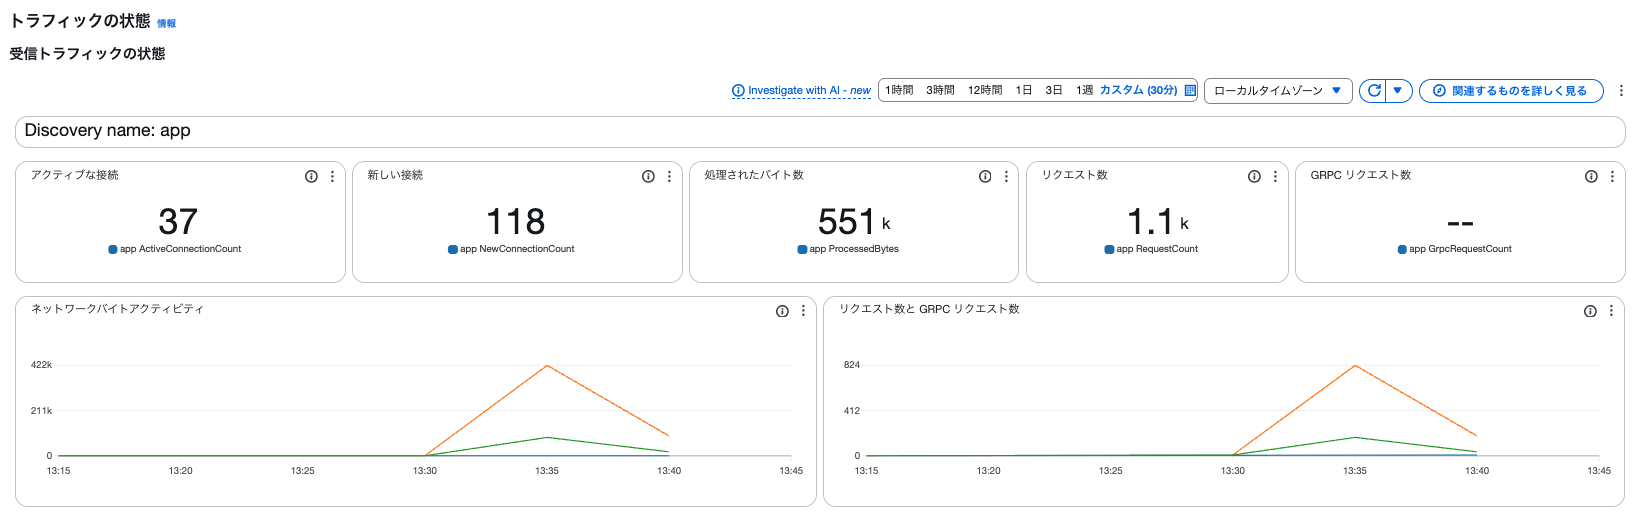Click the app NewConnectionCount legend swatch

[x=453, y=249]
